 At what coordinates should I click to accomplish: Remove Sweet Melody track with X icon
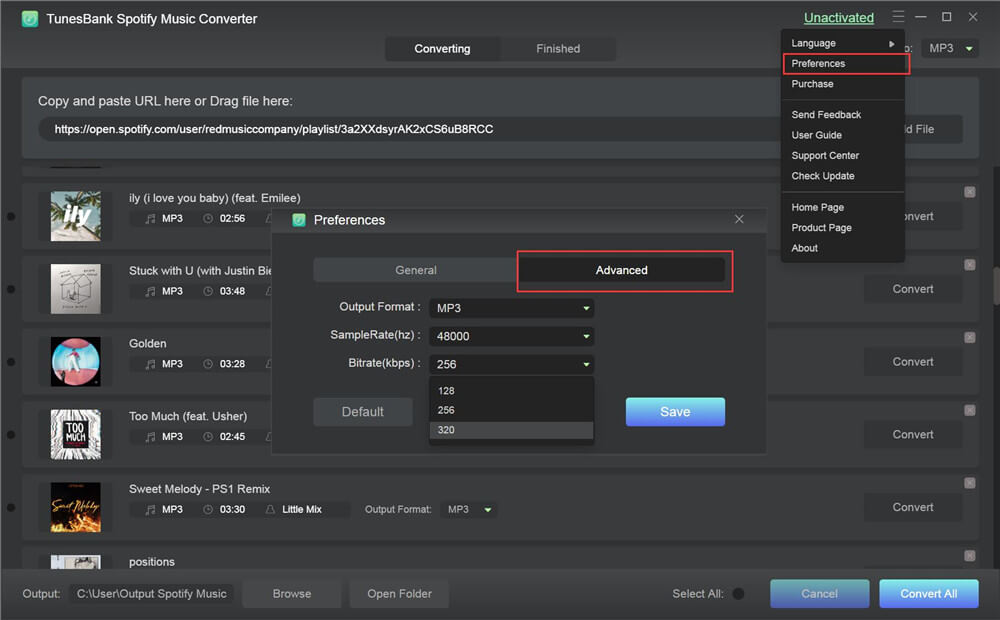pos(969,483)
